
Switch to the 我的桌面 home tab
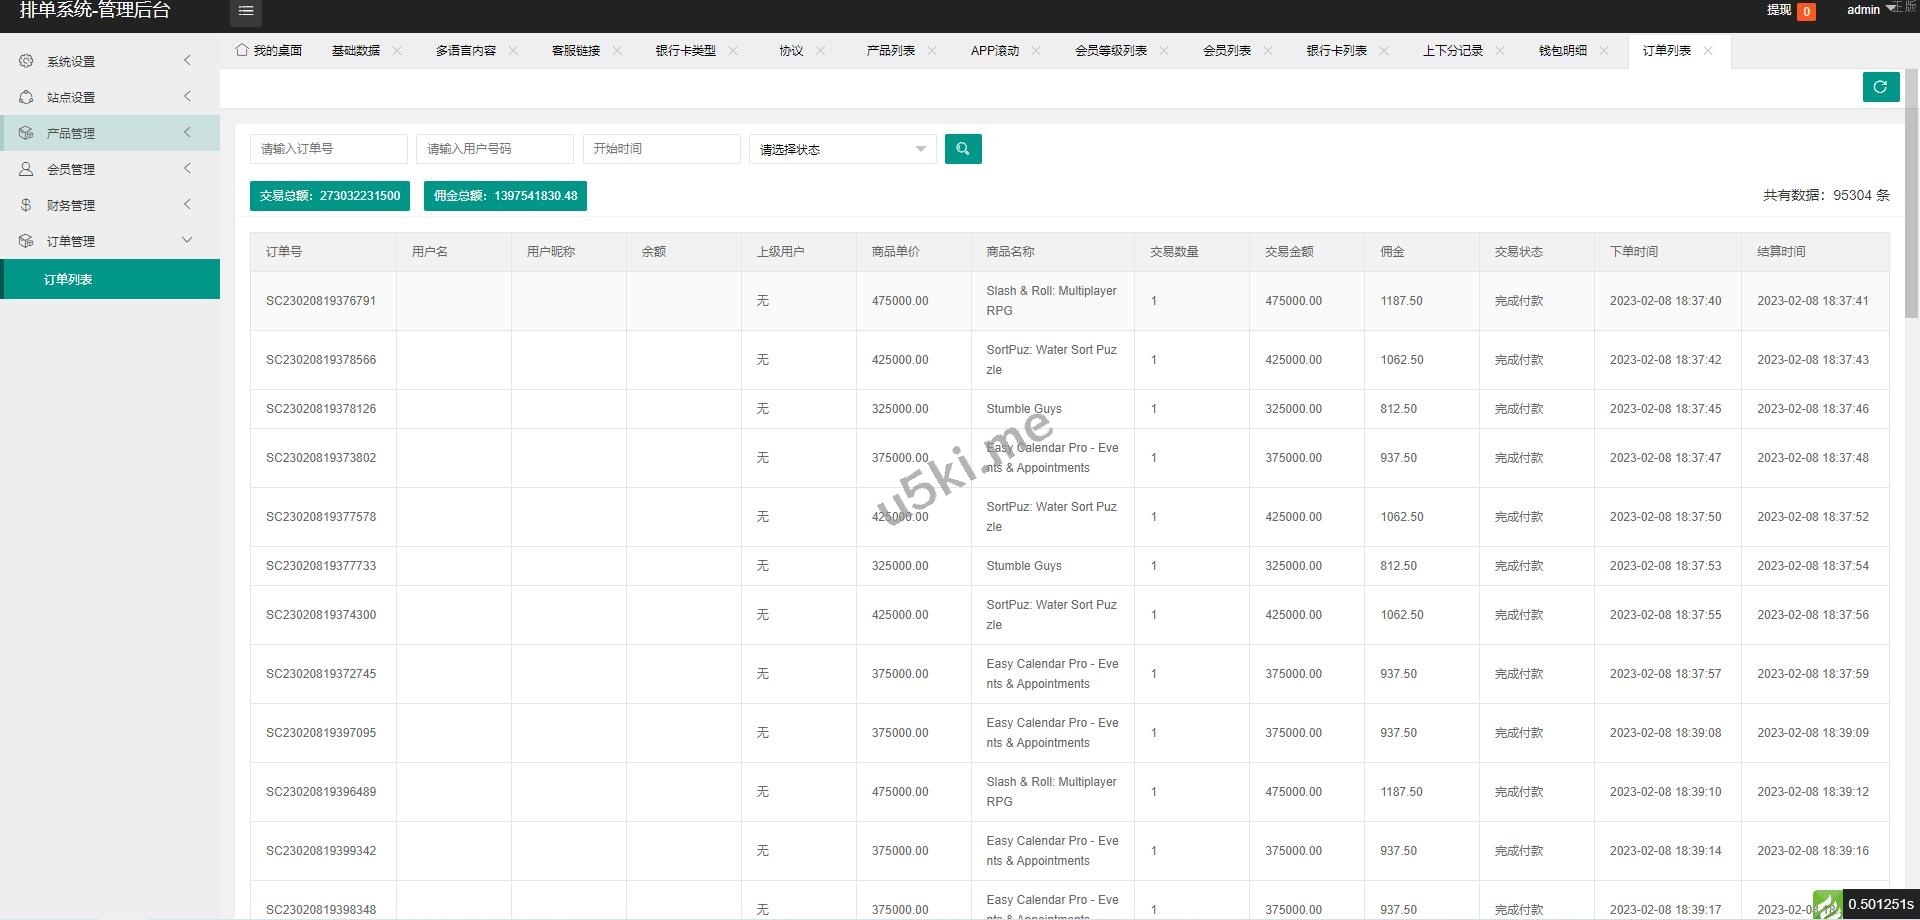269,50
